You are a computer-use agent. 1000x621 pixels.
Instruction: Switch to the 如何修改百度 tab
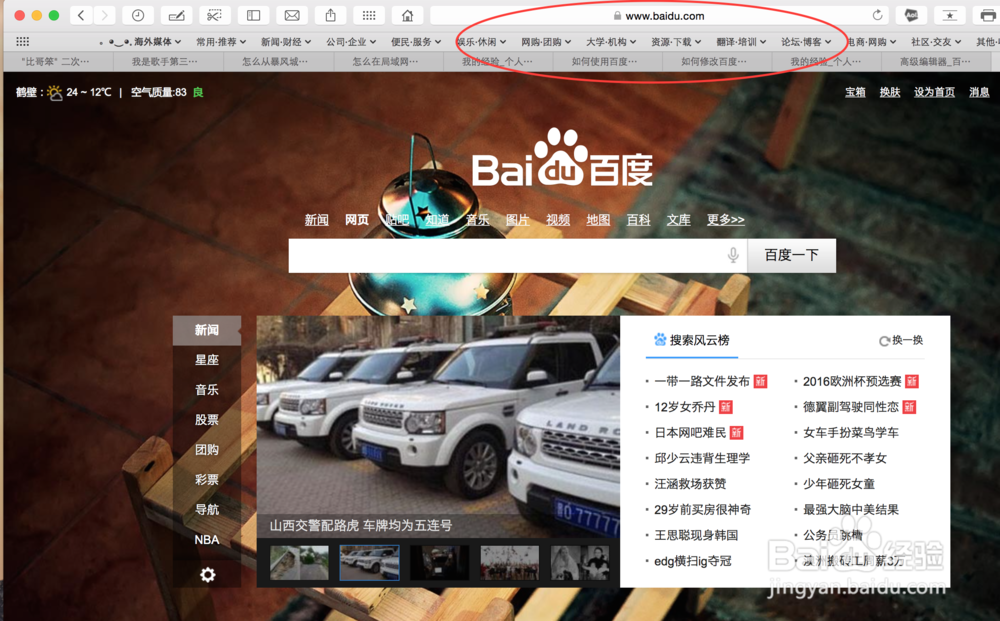[717, 61]
